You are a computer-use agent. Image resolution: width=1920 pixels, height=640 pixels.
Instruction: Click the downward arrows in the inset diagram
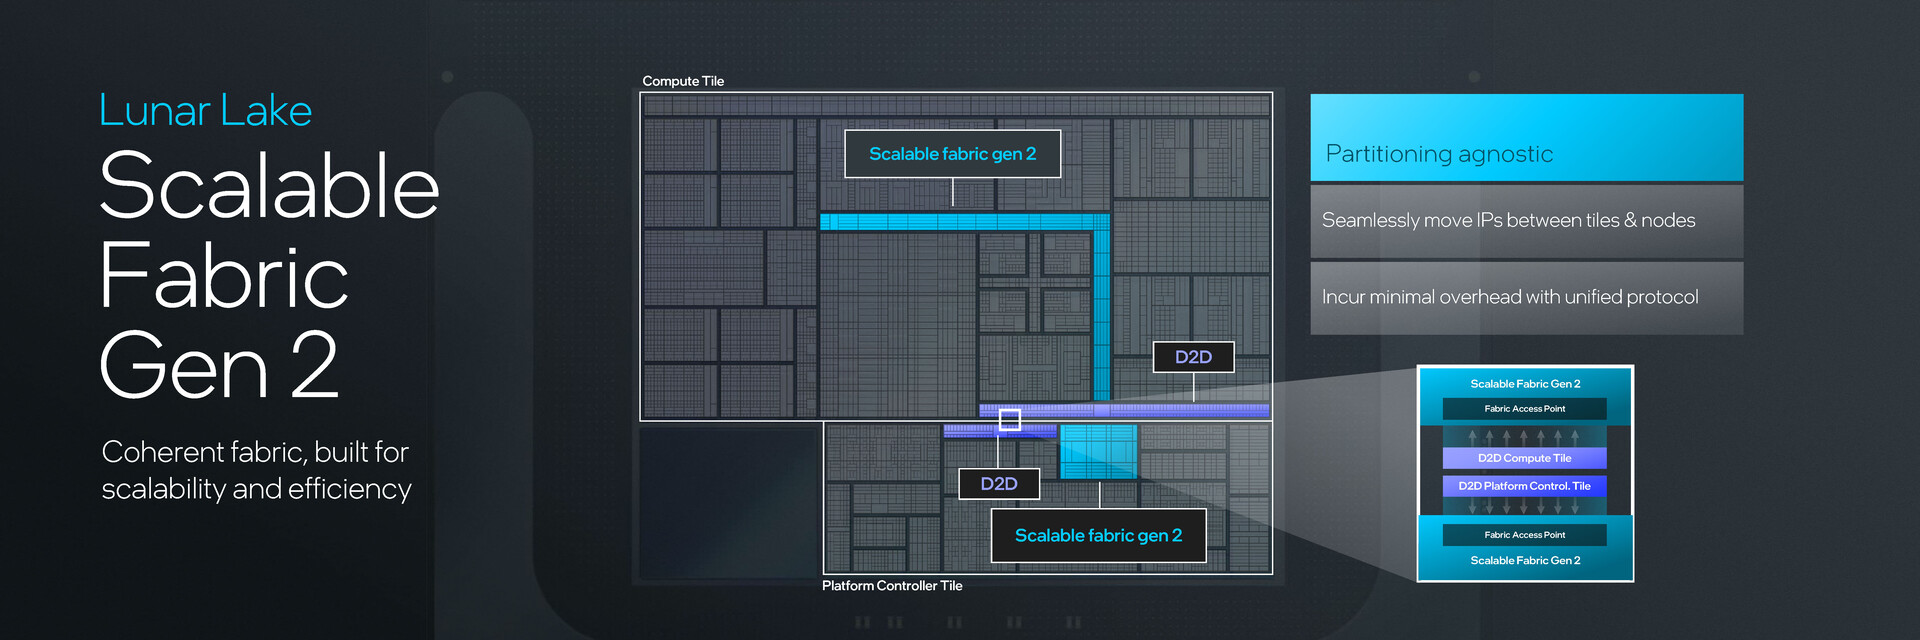pos(1524,507)
